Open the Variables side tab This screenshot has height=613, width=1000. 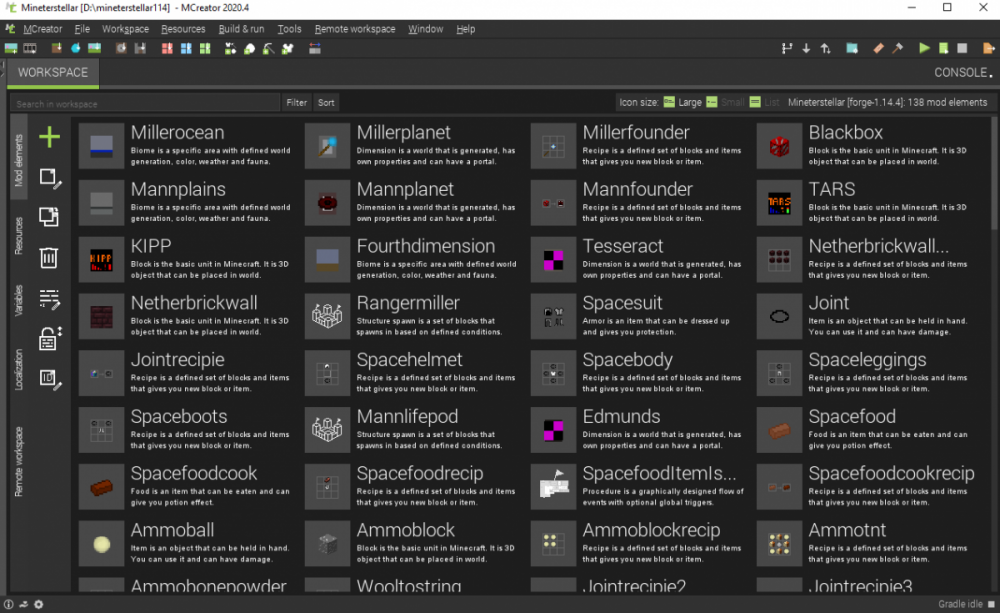click(x=18, y=300)
